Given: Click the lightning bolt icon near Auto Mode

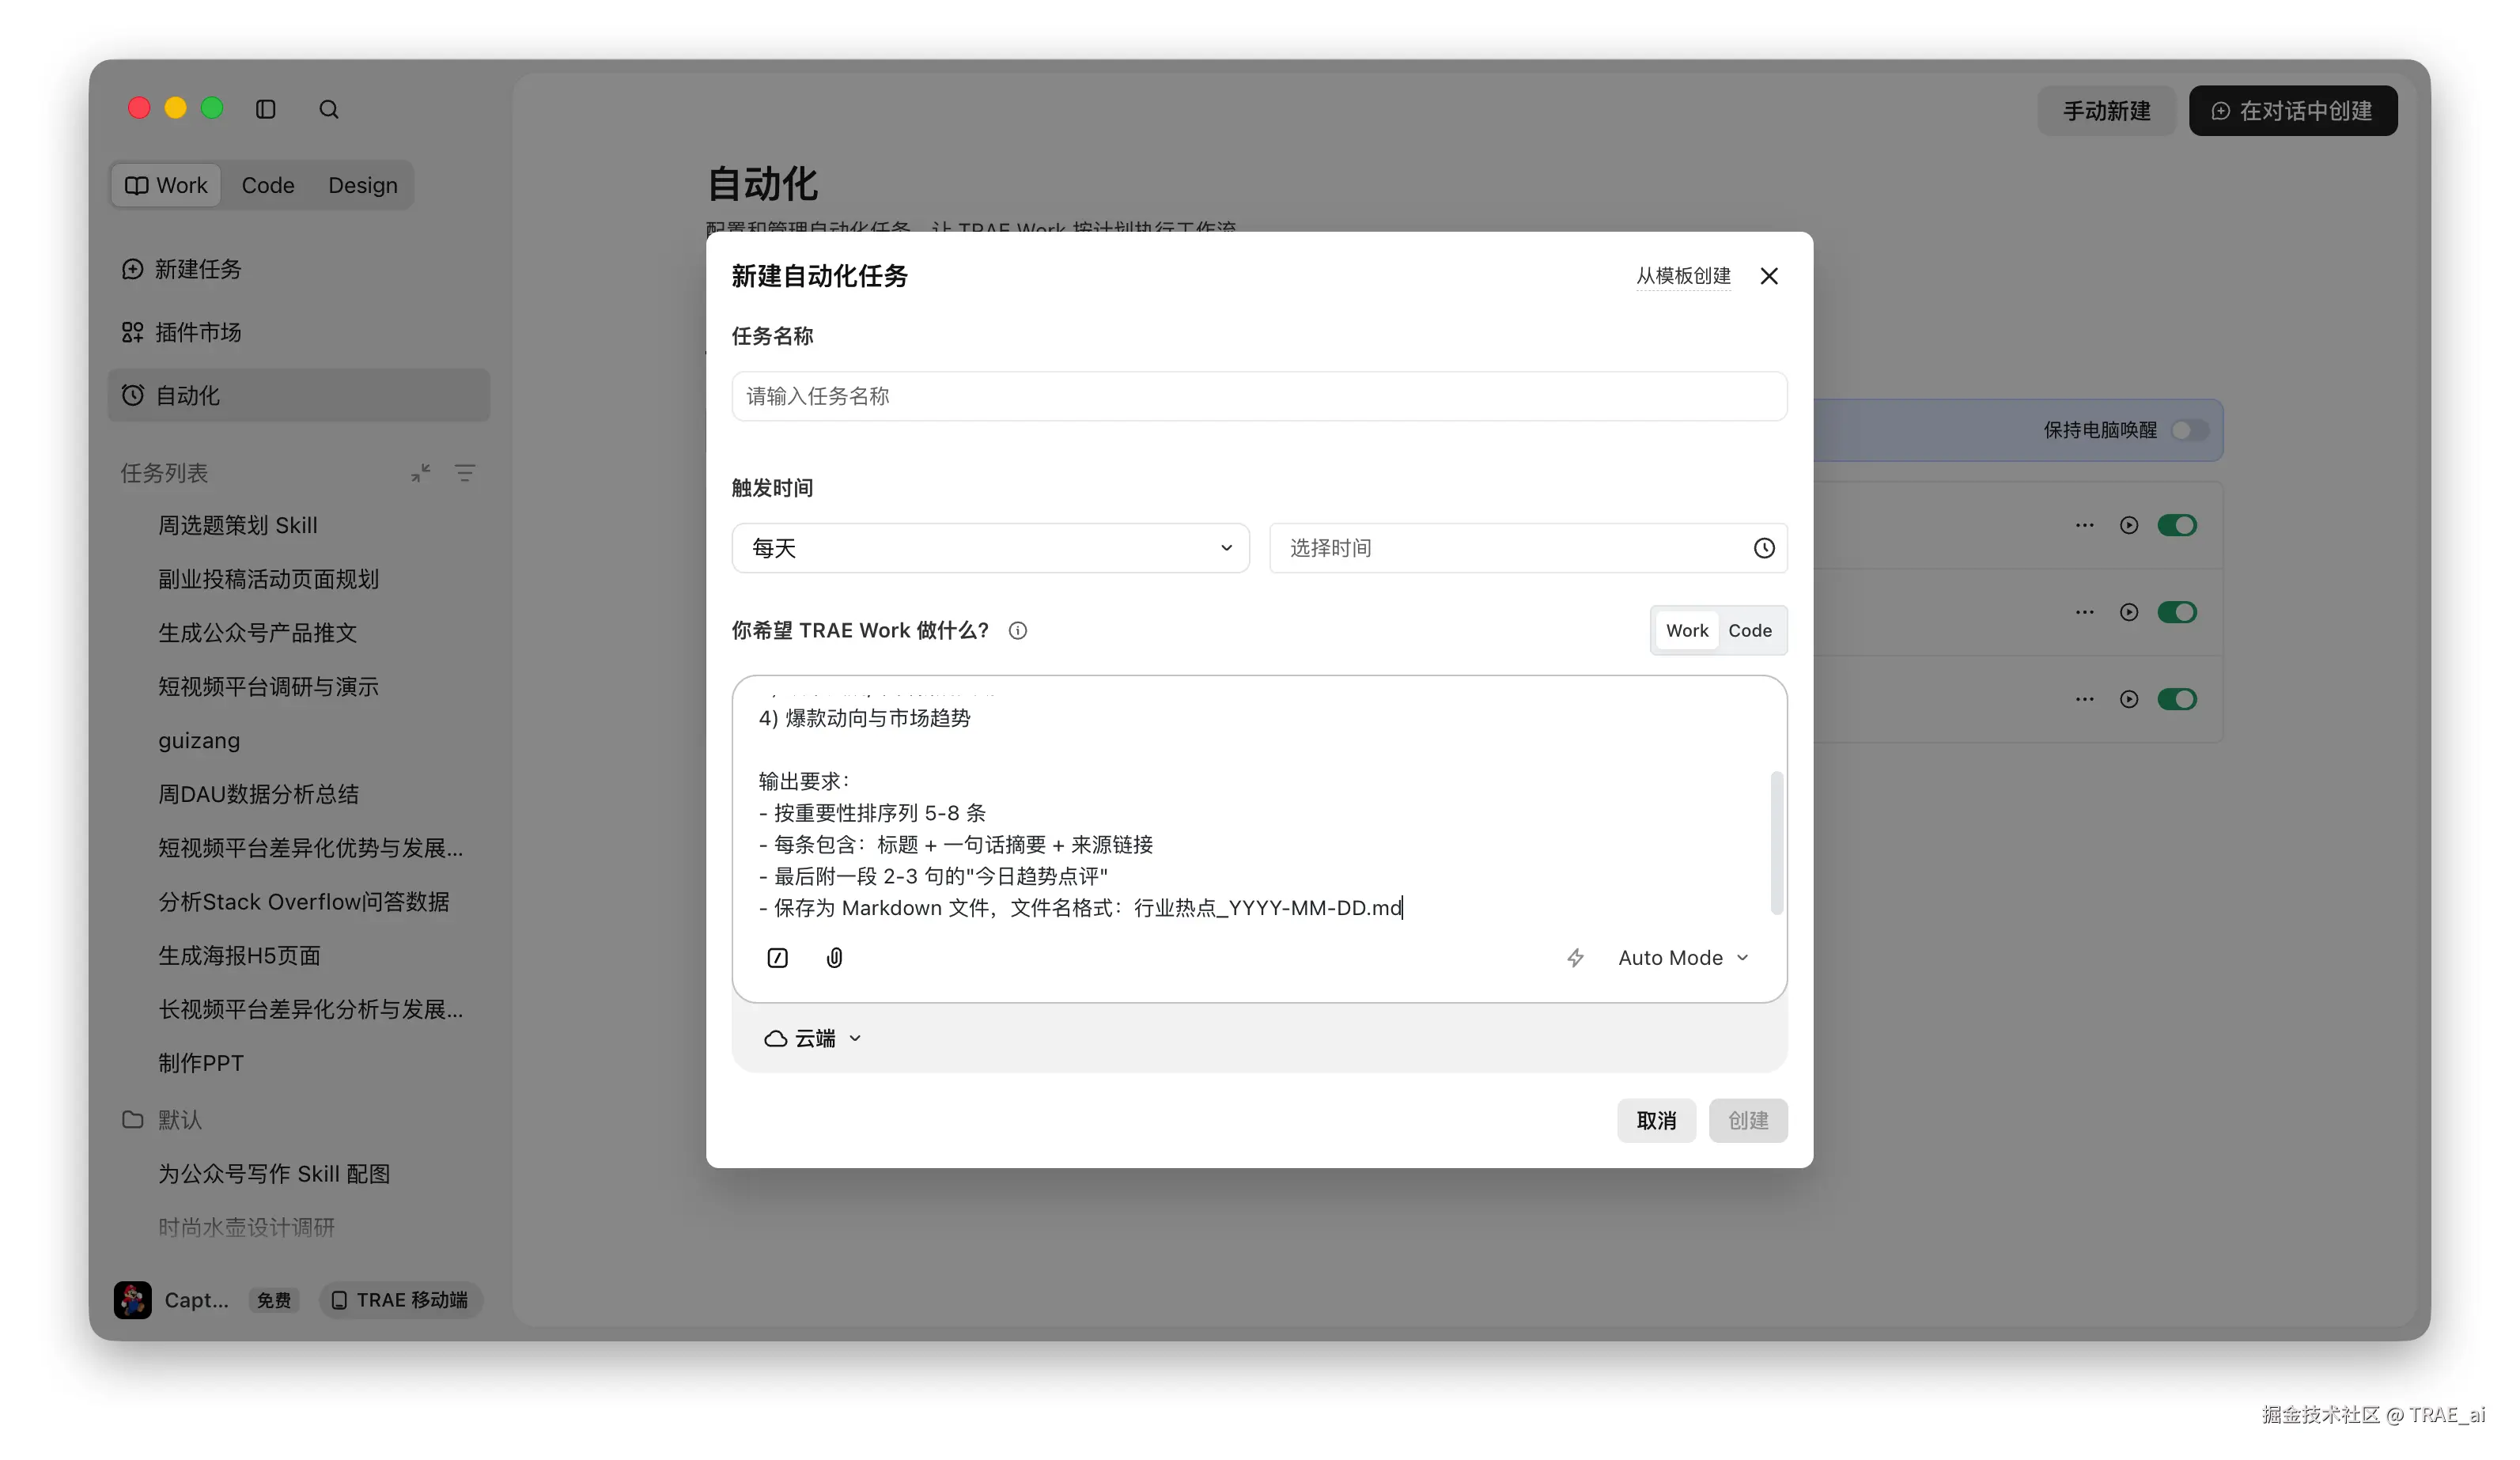Looking at the screenshot, I should click(x=1575, y=958).
